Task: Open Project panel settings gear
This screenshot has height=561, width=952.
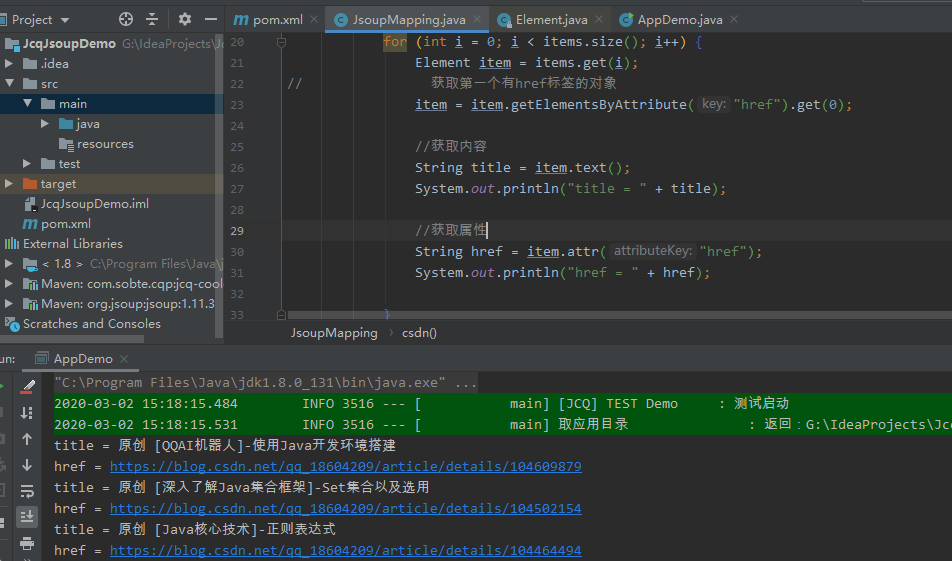Action: pos(185,19)
